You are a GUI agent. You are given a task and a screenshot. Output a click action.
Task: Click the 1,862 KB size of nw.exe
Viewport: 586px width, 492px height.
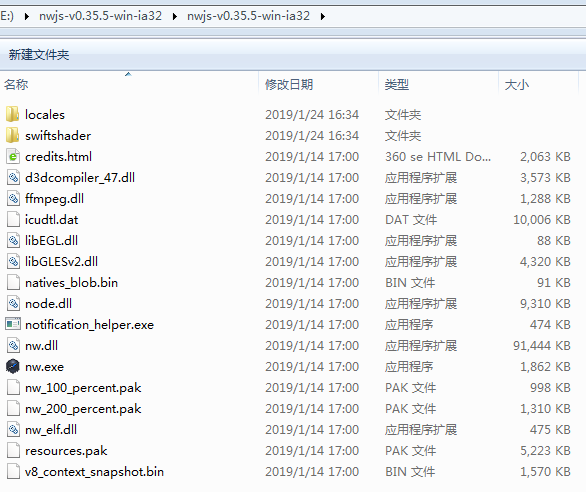[x=545, y=367]
